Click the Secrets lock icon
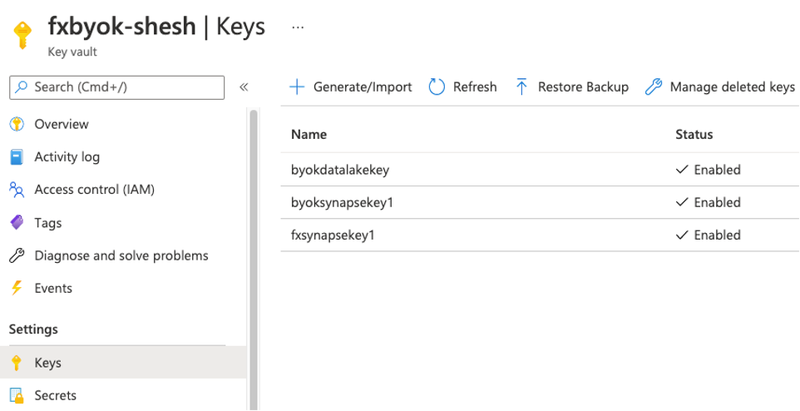Screen dimensions: 800x411 pos(17,396)
